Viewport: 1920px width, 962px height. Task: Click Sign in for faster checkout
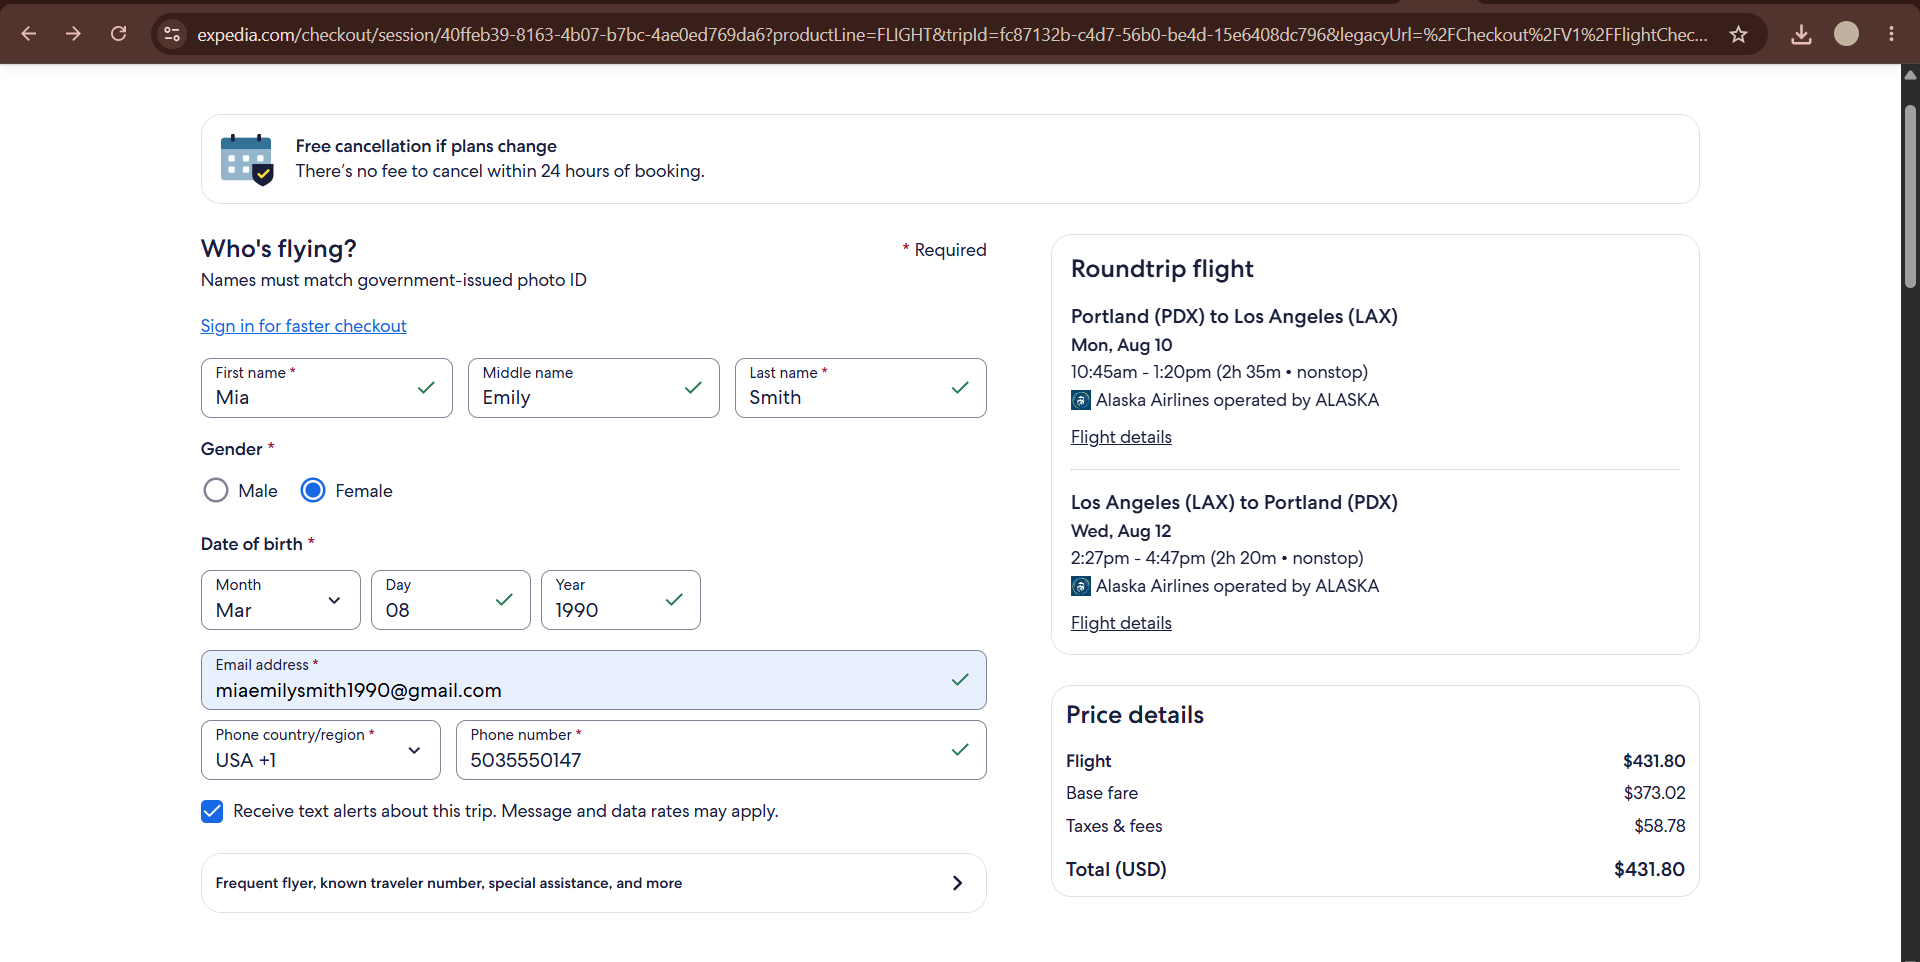click(304, 326)
